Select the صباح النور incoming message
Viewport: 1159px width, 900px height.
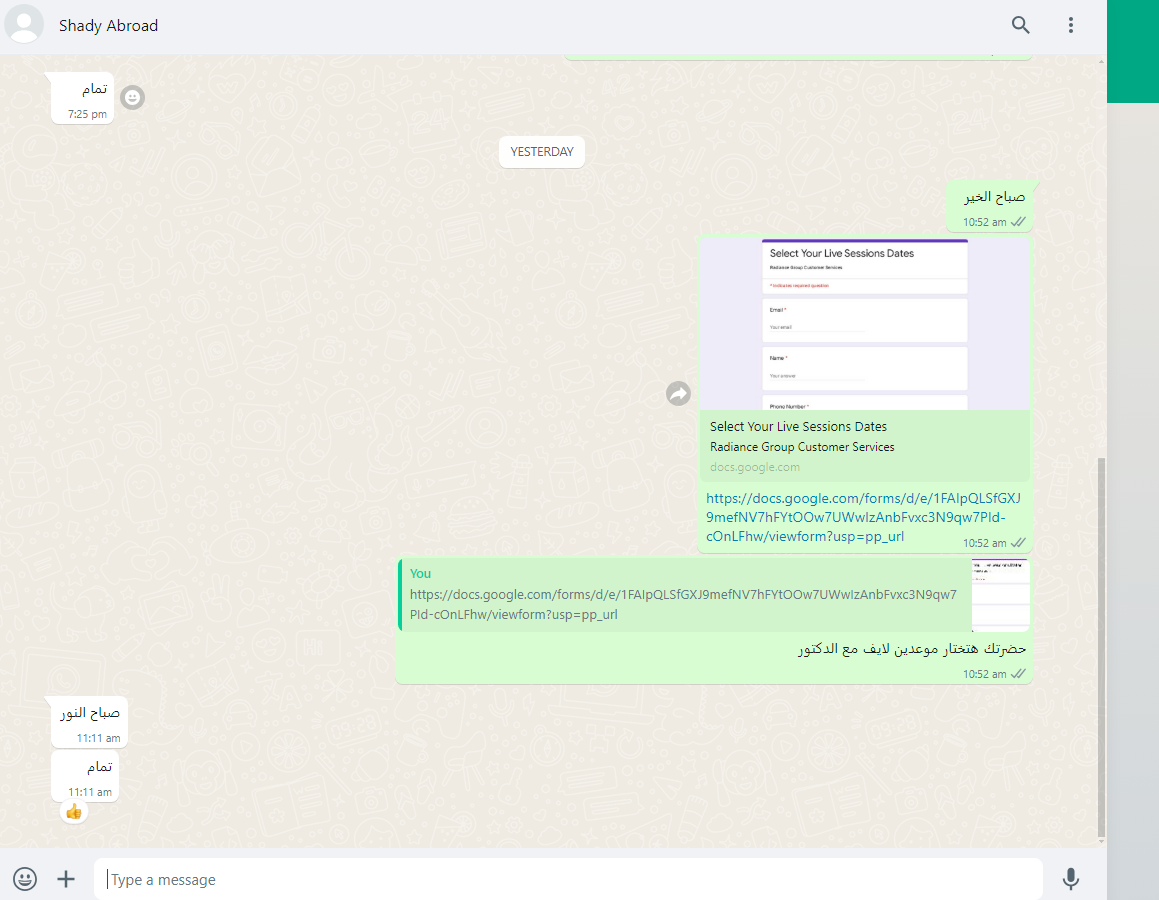pos(89,722)
